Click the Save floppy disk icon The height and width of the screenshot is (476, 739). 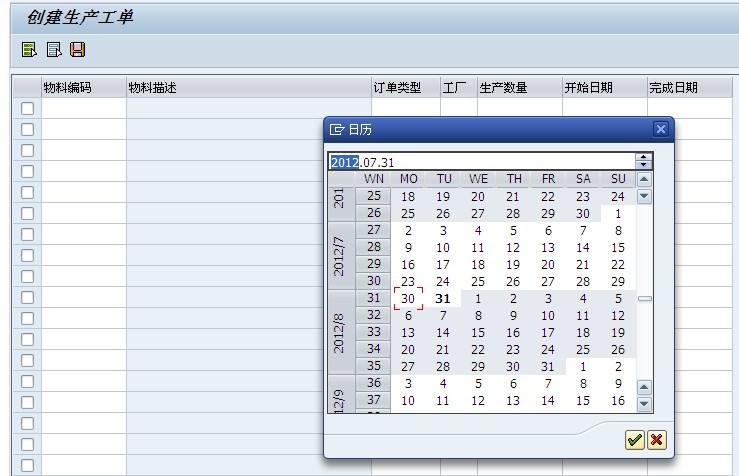click(x=78, y=49)
